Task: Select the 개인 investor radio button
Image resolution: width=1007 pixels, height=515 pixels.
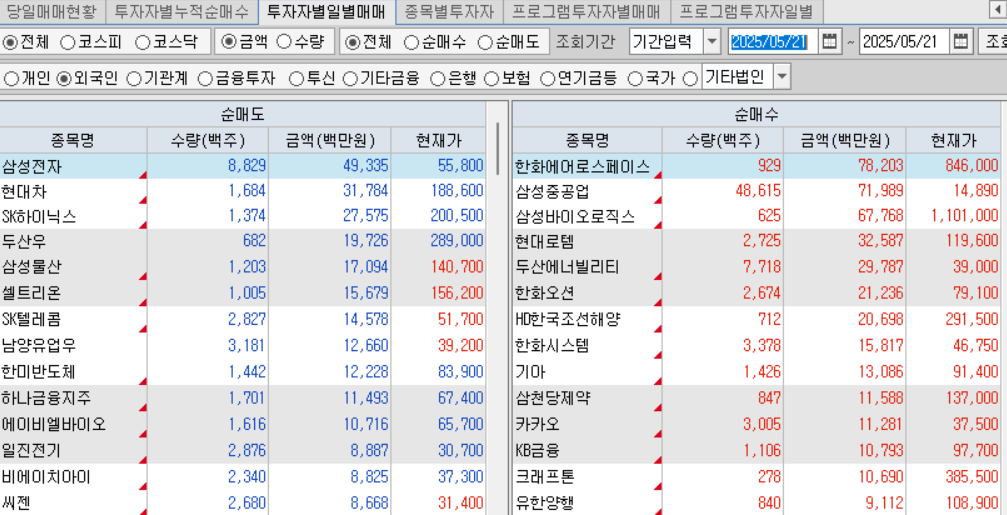Action: pyautogui.click(x=11, y=78)
